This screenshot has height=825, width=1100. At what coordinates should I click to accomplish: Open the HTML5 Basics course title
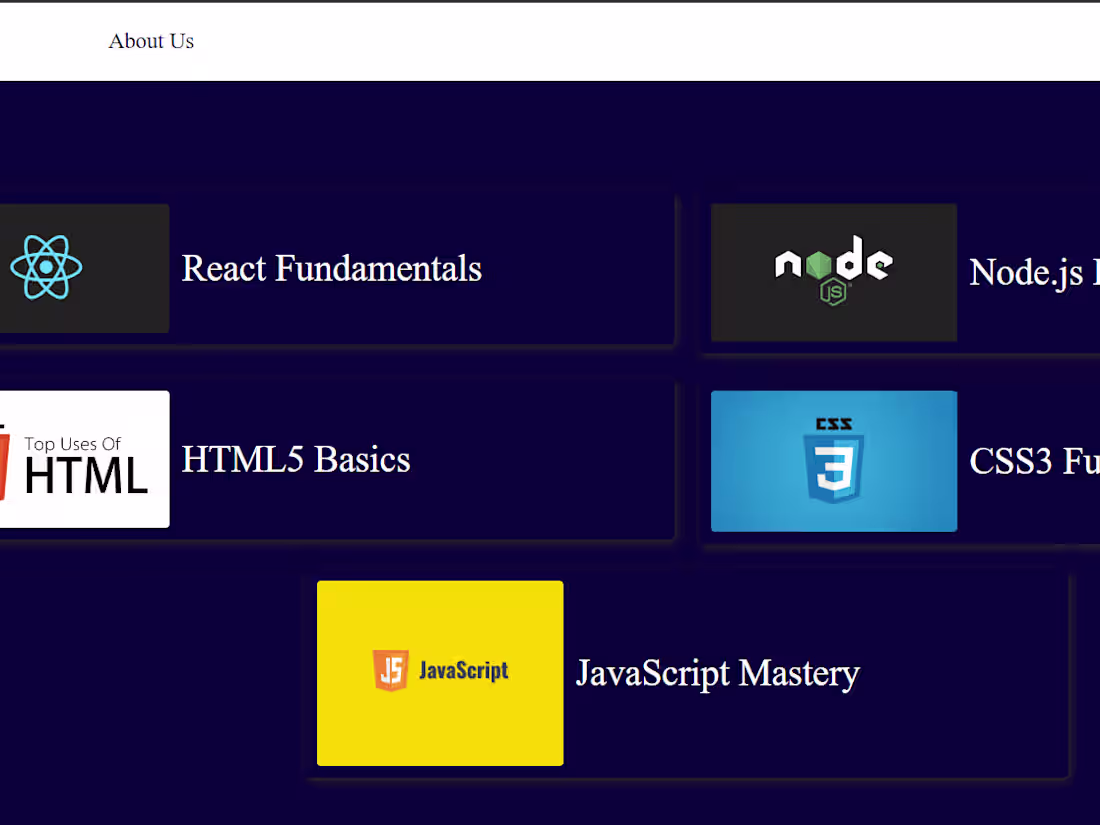[x=295, y=460]
